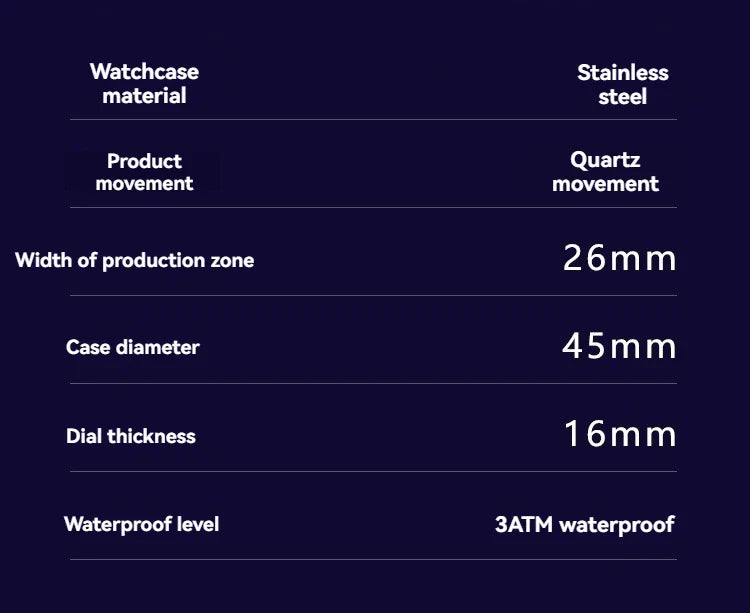Select the 16mm dial thickness value
The height and width of the screenshot is (613, 750).
[619, 435]
